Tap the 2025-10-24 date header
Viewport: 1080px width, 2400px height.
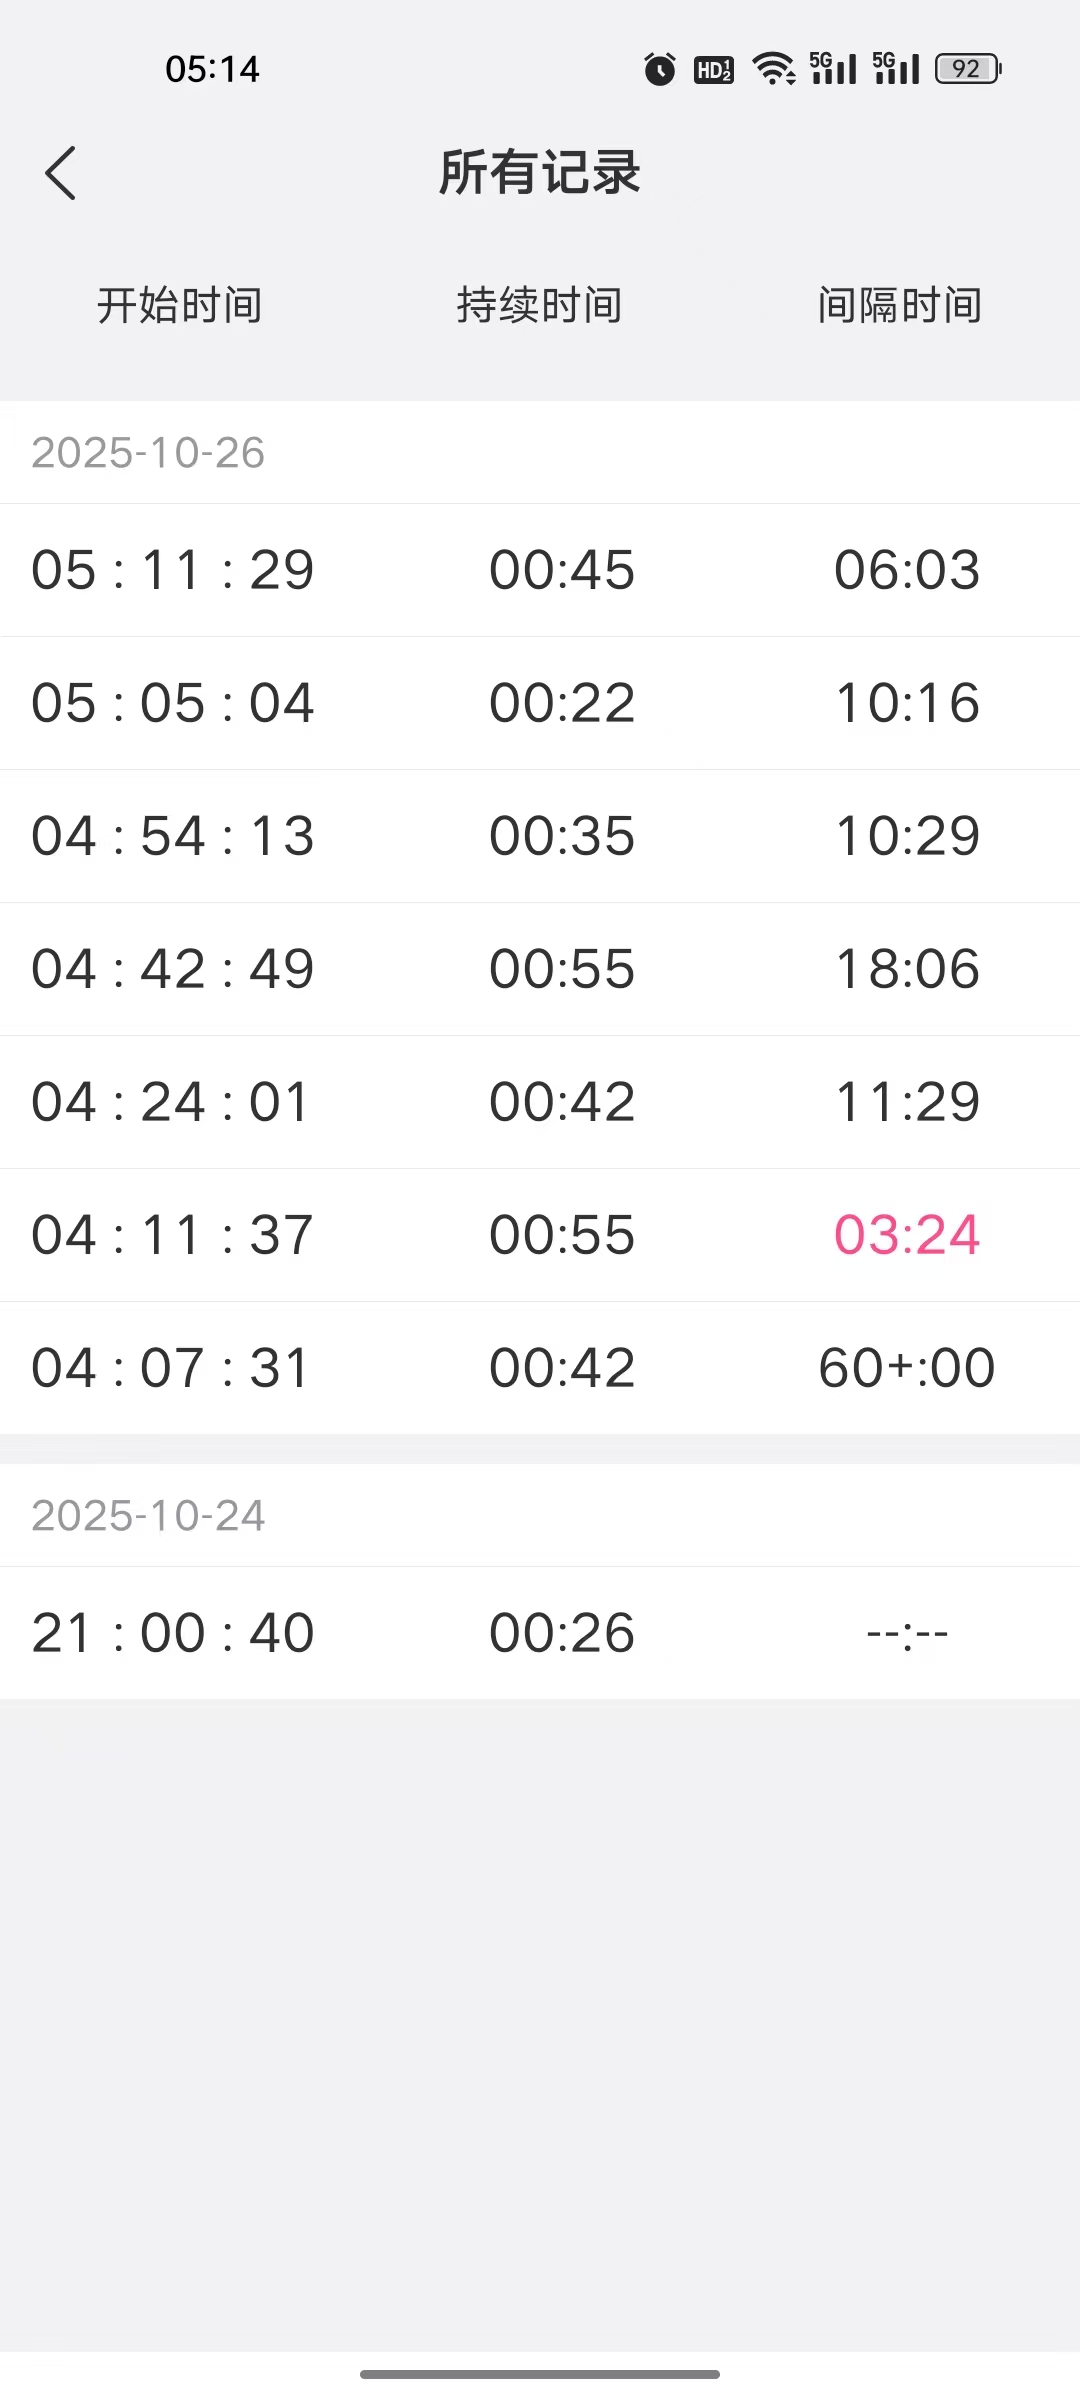(148, 1516)
